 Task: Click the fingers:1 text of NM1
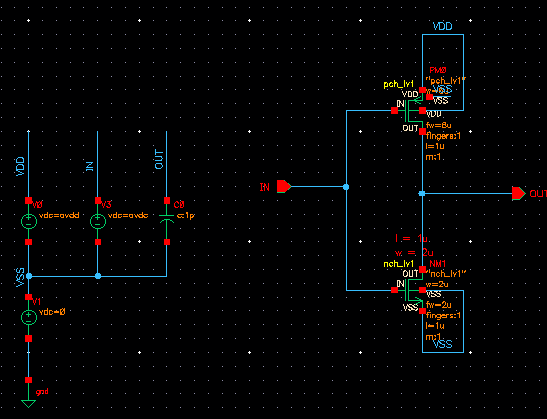pos(443,315)
